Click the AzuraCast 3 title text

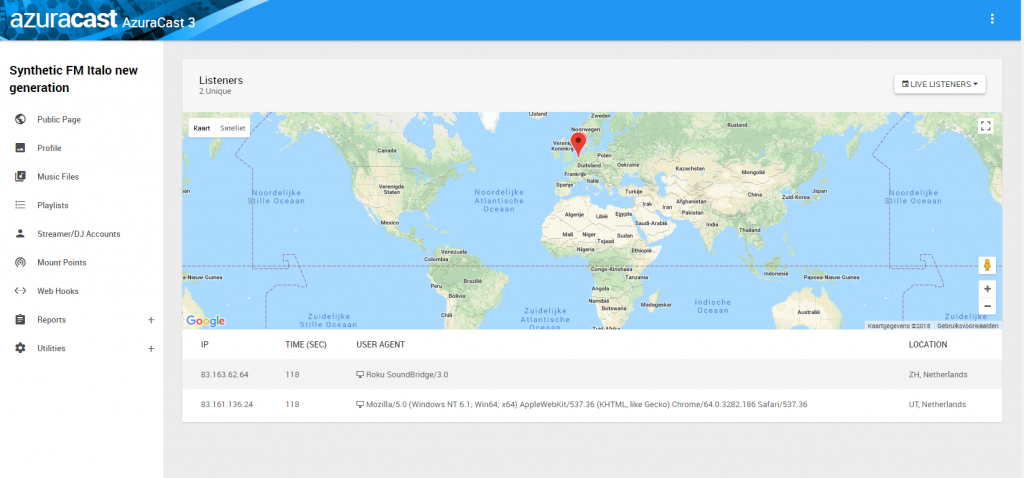pyautogui.click(x=159, y=22)
